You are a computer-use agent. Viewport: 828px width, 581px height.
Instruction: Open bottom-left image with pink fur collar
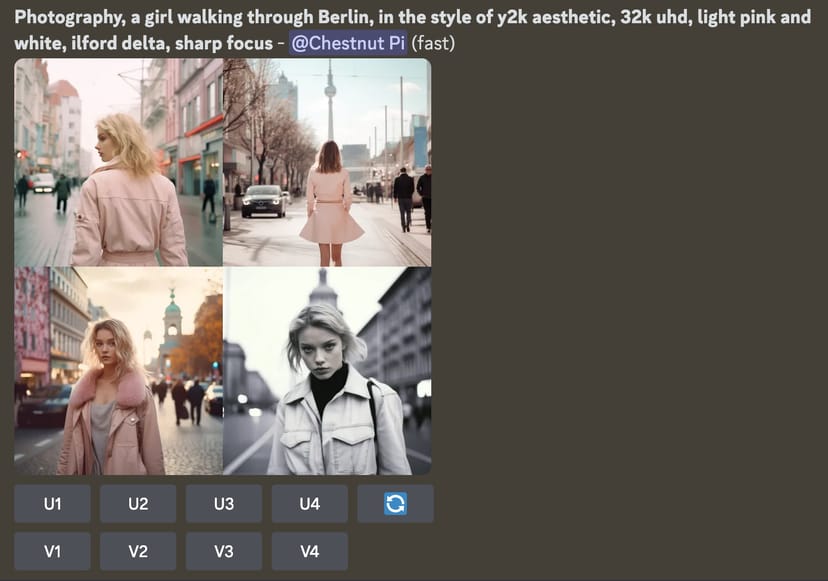[x=118, y=371]
